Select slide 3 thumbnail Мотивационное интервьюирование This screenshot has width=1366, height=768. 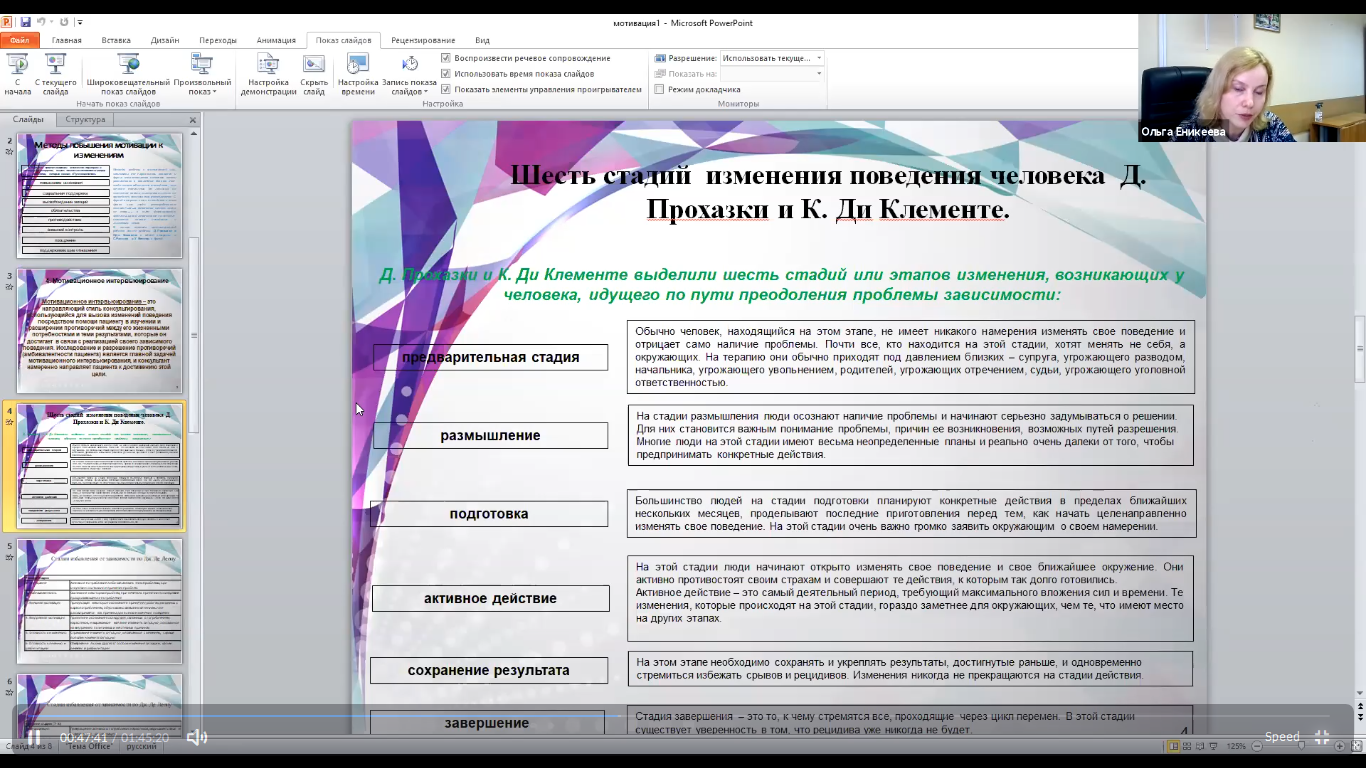pyautogui.click(x=100, y=330)
